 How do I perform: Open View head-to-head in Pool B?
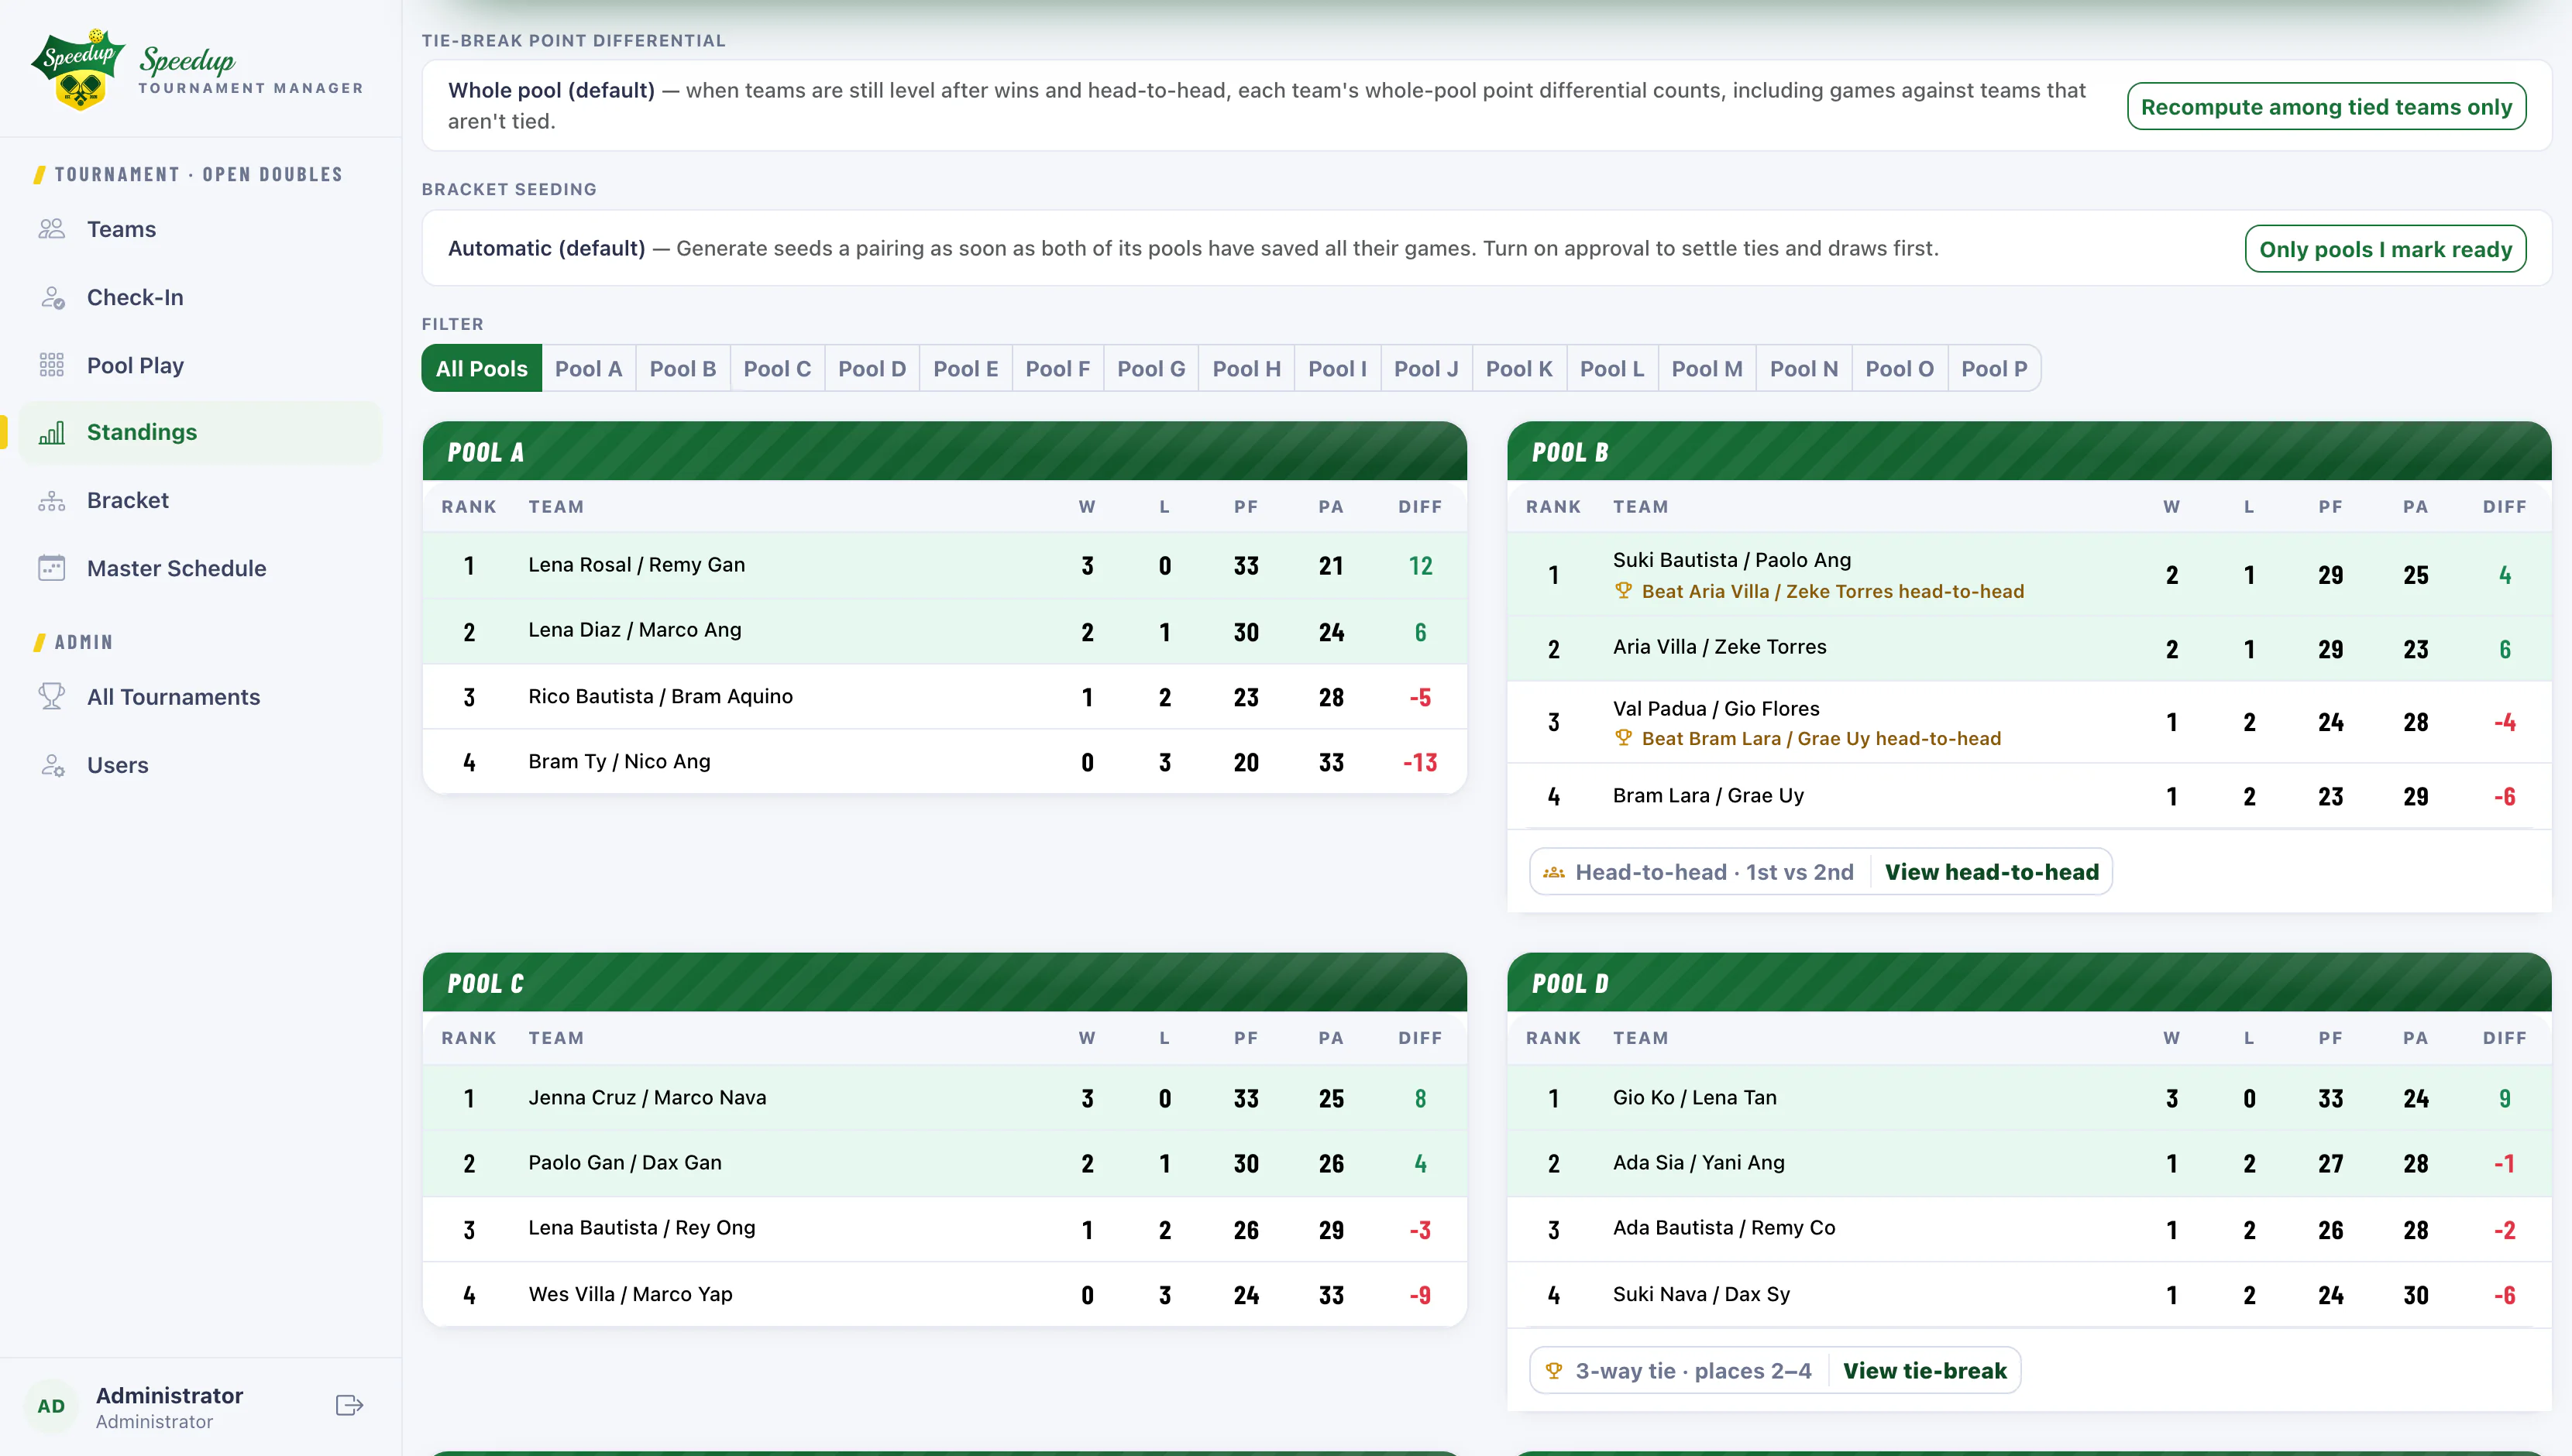pyautogui.click(x=1991, y=872)
